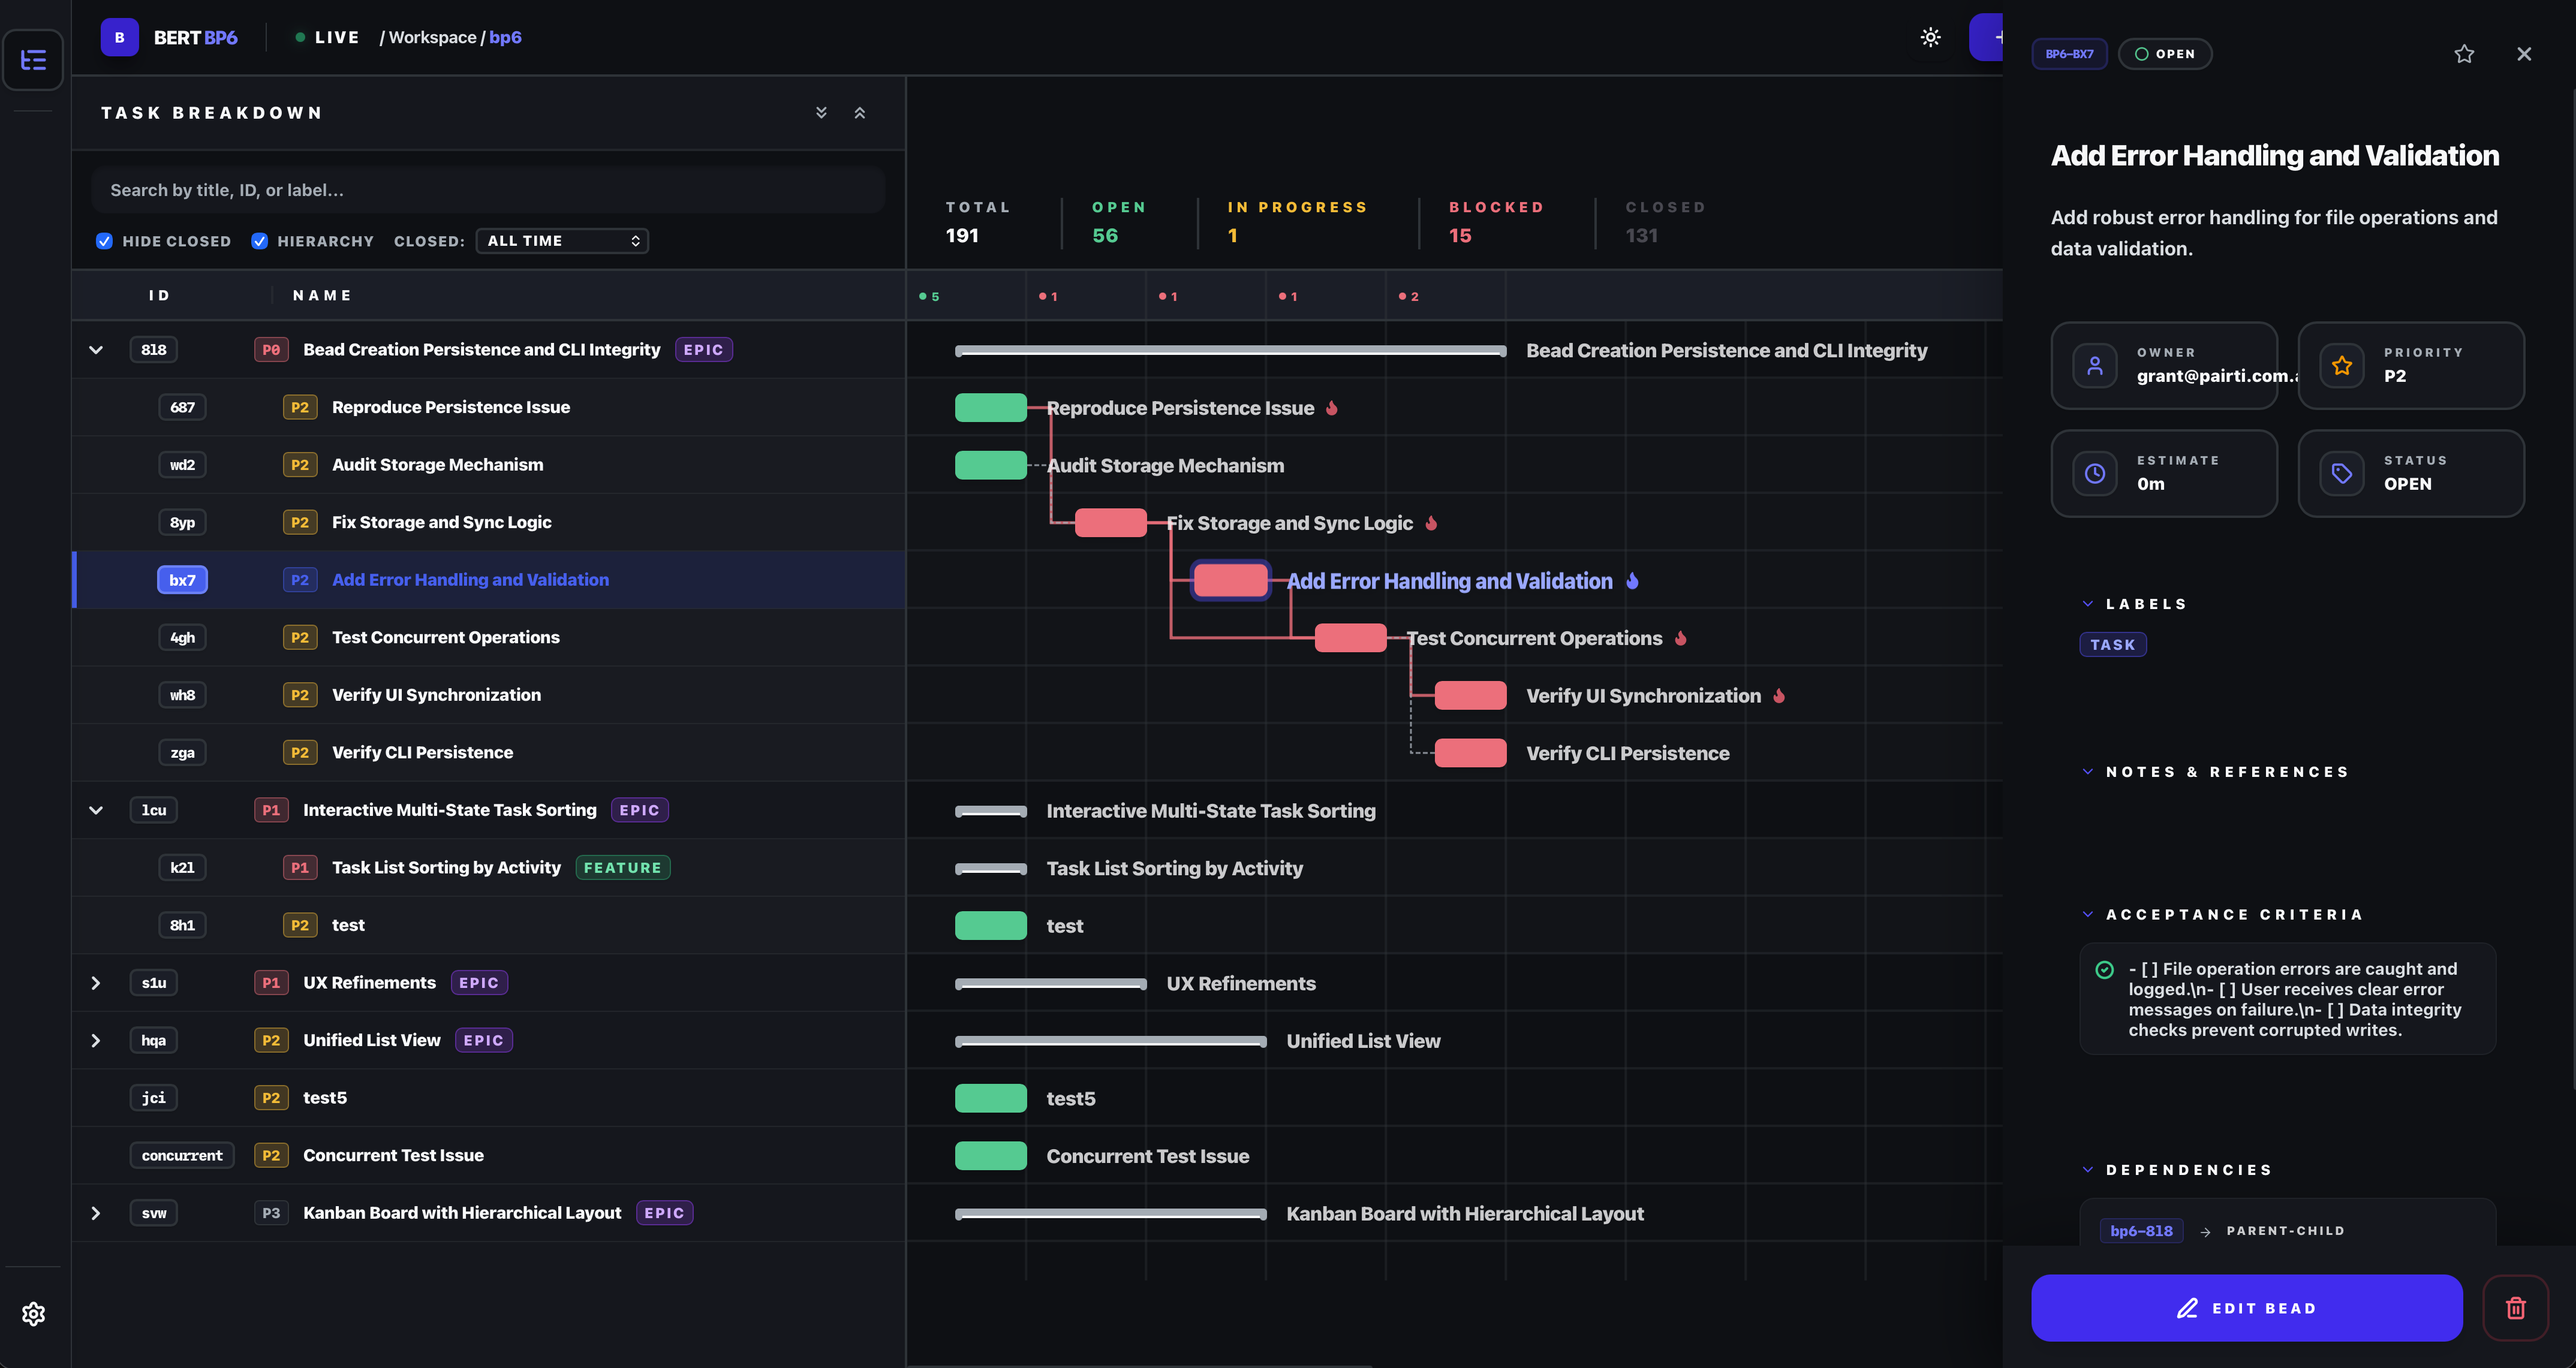This screenshot has height=1368, width=2576.
Task: Open the Closed time filter set to All Time
Action: pyautogui.click(x=561, y=240)
